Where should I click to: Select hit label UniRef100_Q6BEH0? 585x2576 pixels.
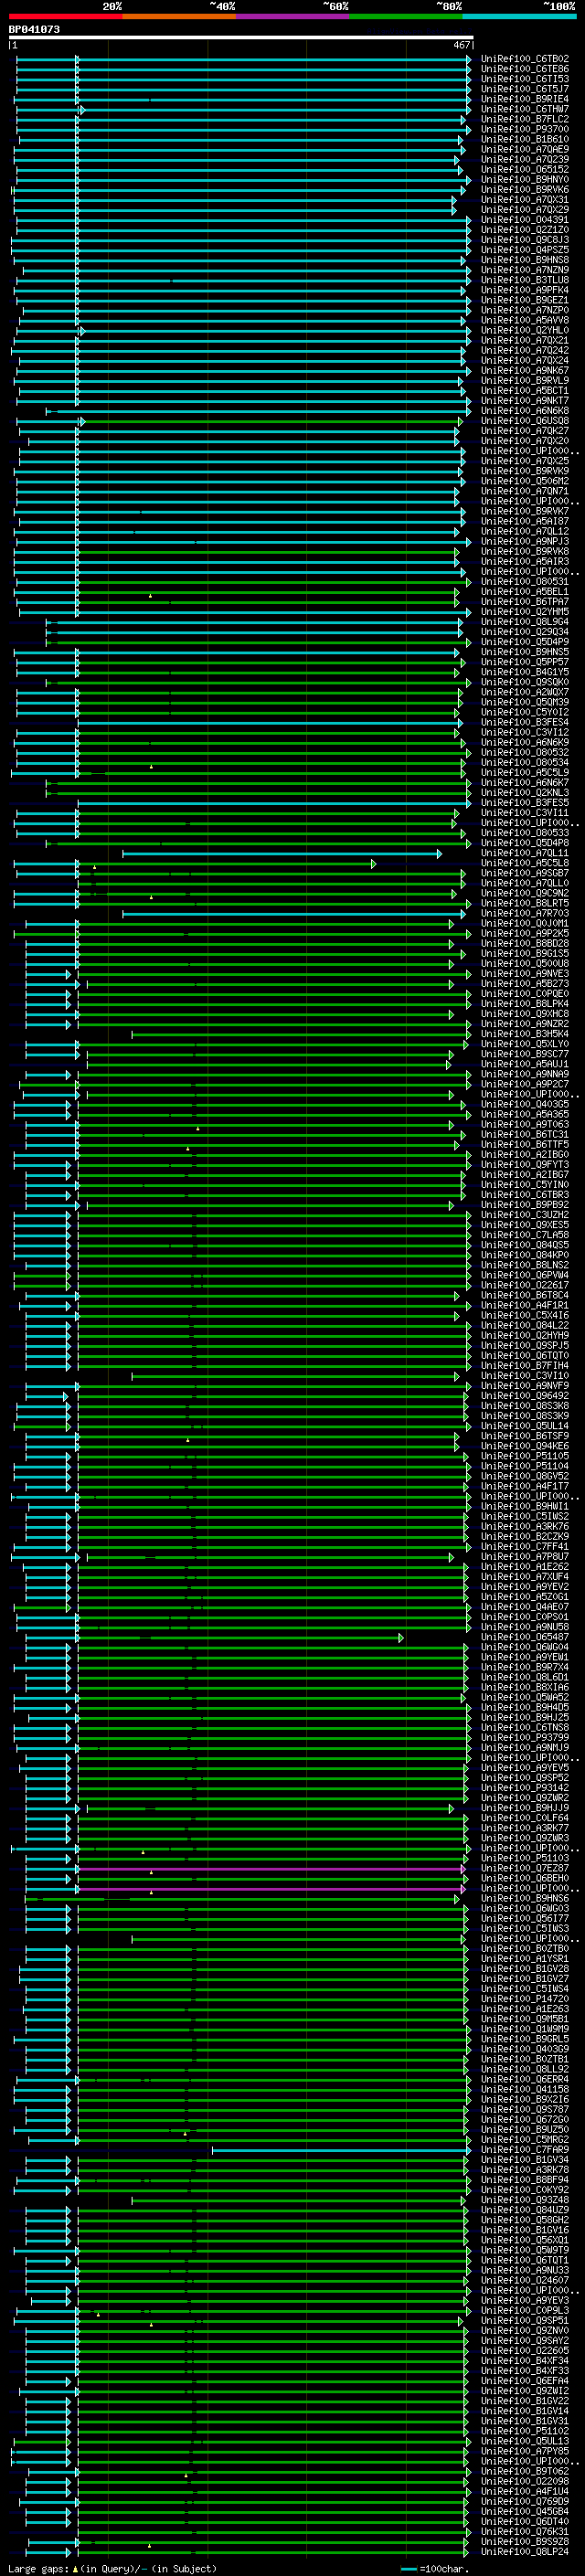(x=525, y=1878)
